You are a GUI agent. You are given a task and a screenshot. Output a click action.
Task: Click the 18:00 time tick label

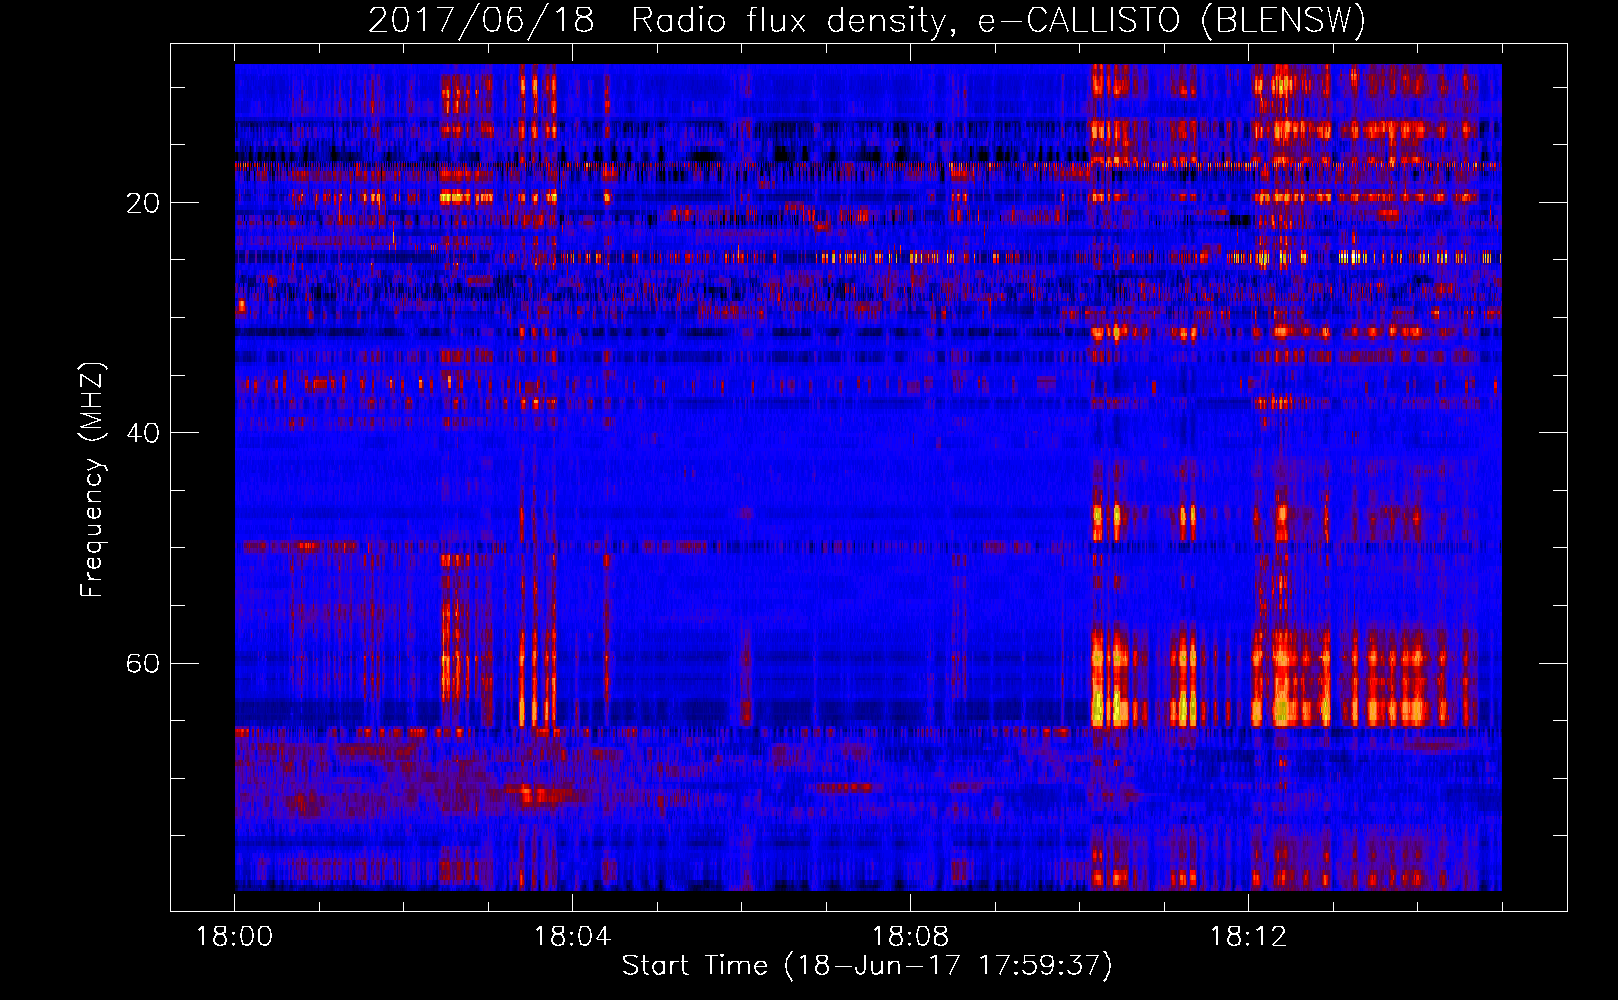[x=235, y=937]
